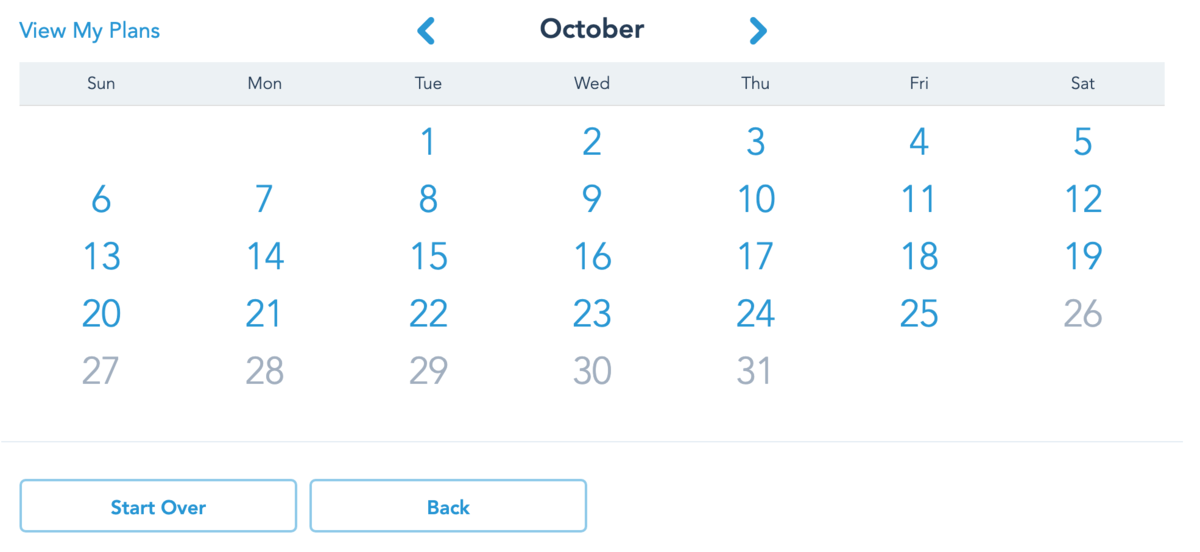
Task: Select October 6 date
Action: [x=101, y=199]
